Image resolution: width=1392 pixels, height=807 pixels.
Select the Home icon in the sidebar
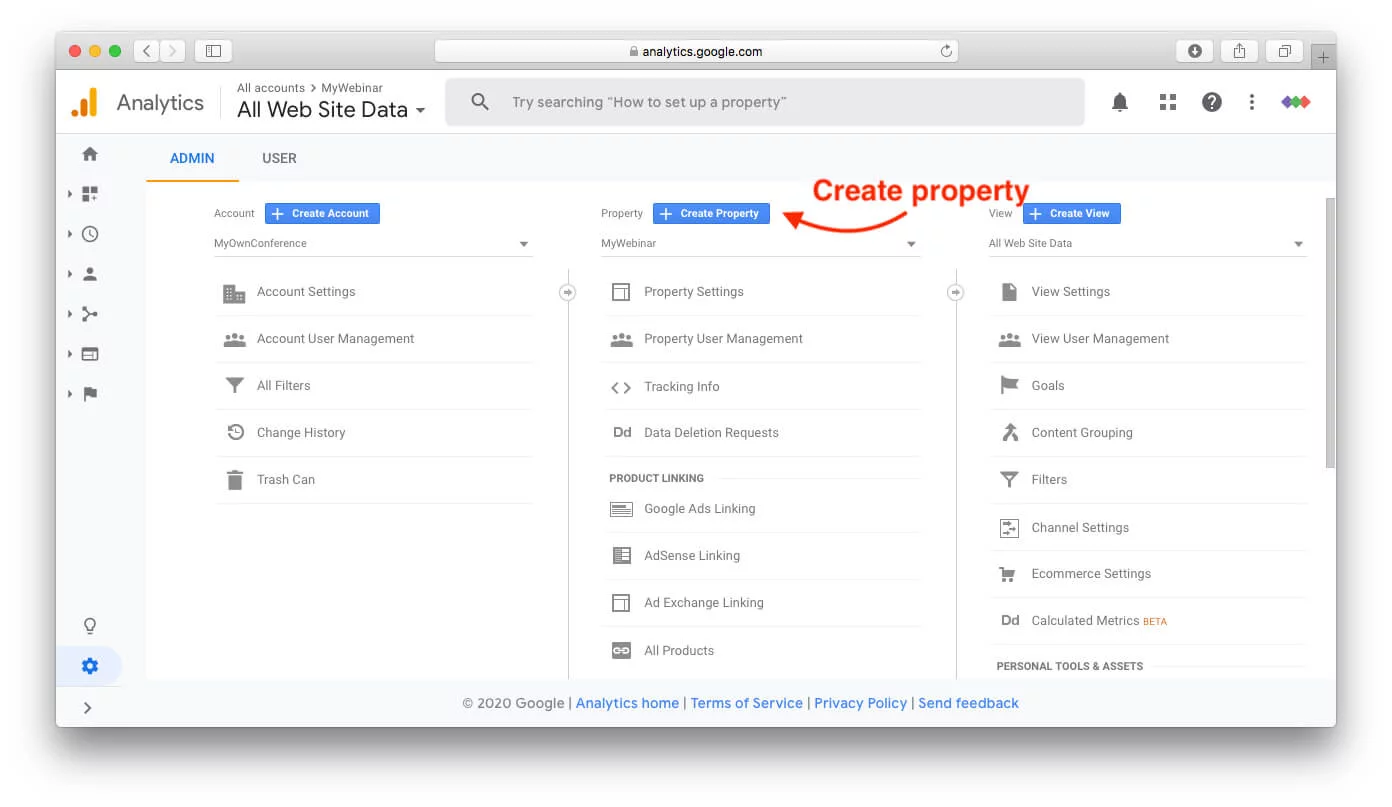tap(89, 153)
